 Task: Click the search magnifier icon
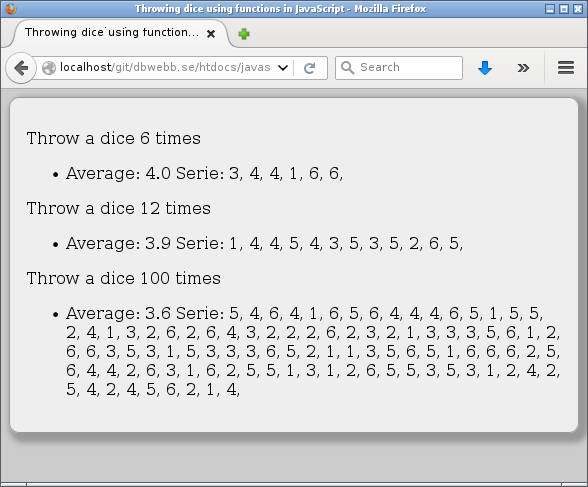(x=348, y=68)
